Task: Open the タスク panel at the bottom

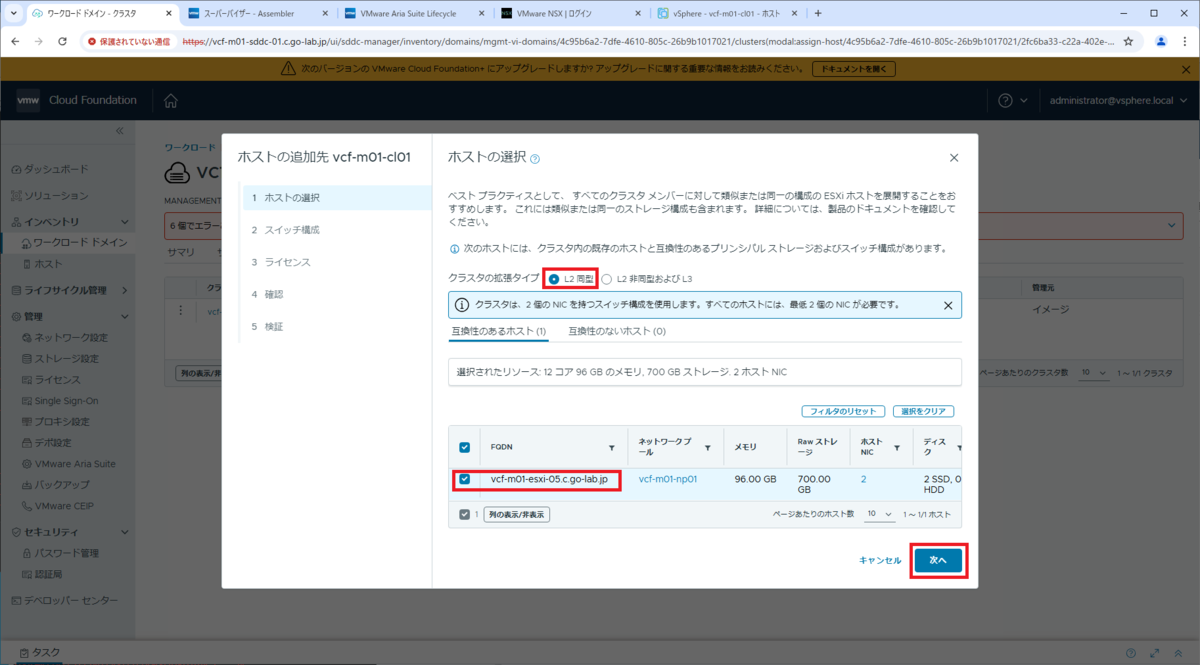Action: tap(40, 653)
